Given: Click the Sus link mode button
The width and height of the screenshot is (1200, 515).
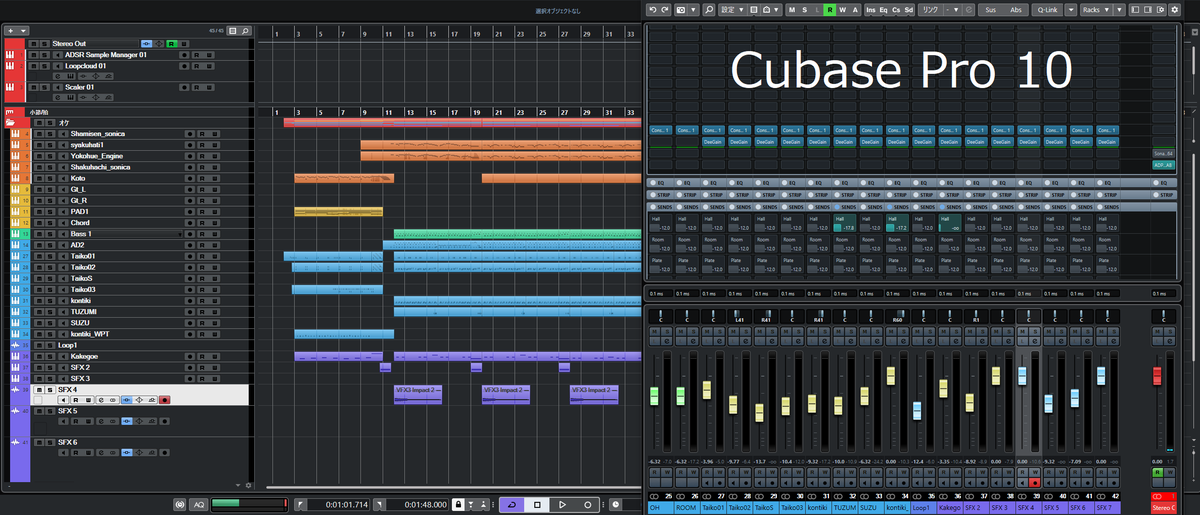Looking at the screenshot, I should [990, 9].
